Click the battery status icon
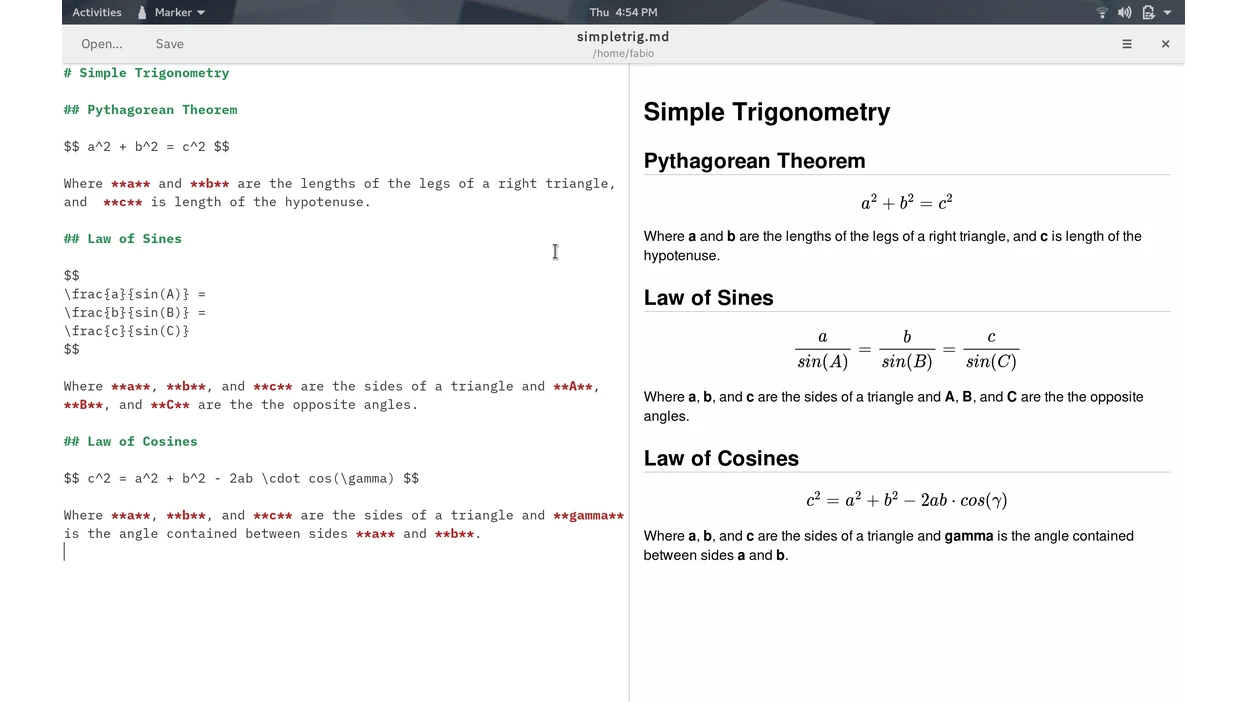 click(1148, 12)
